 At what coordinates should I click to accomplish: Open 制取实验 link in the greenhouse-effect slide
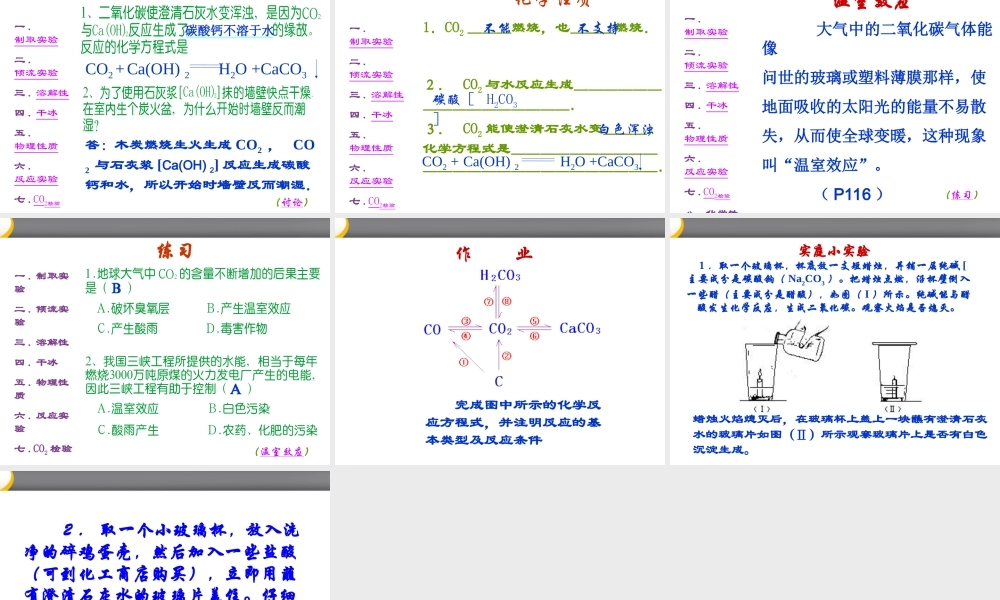[x=706, y=32]
